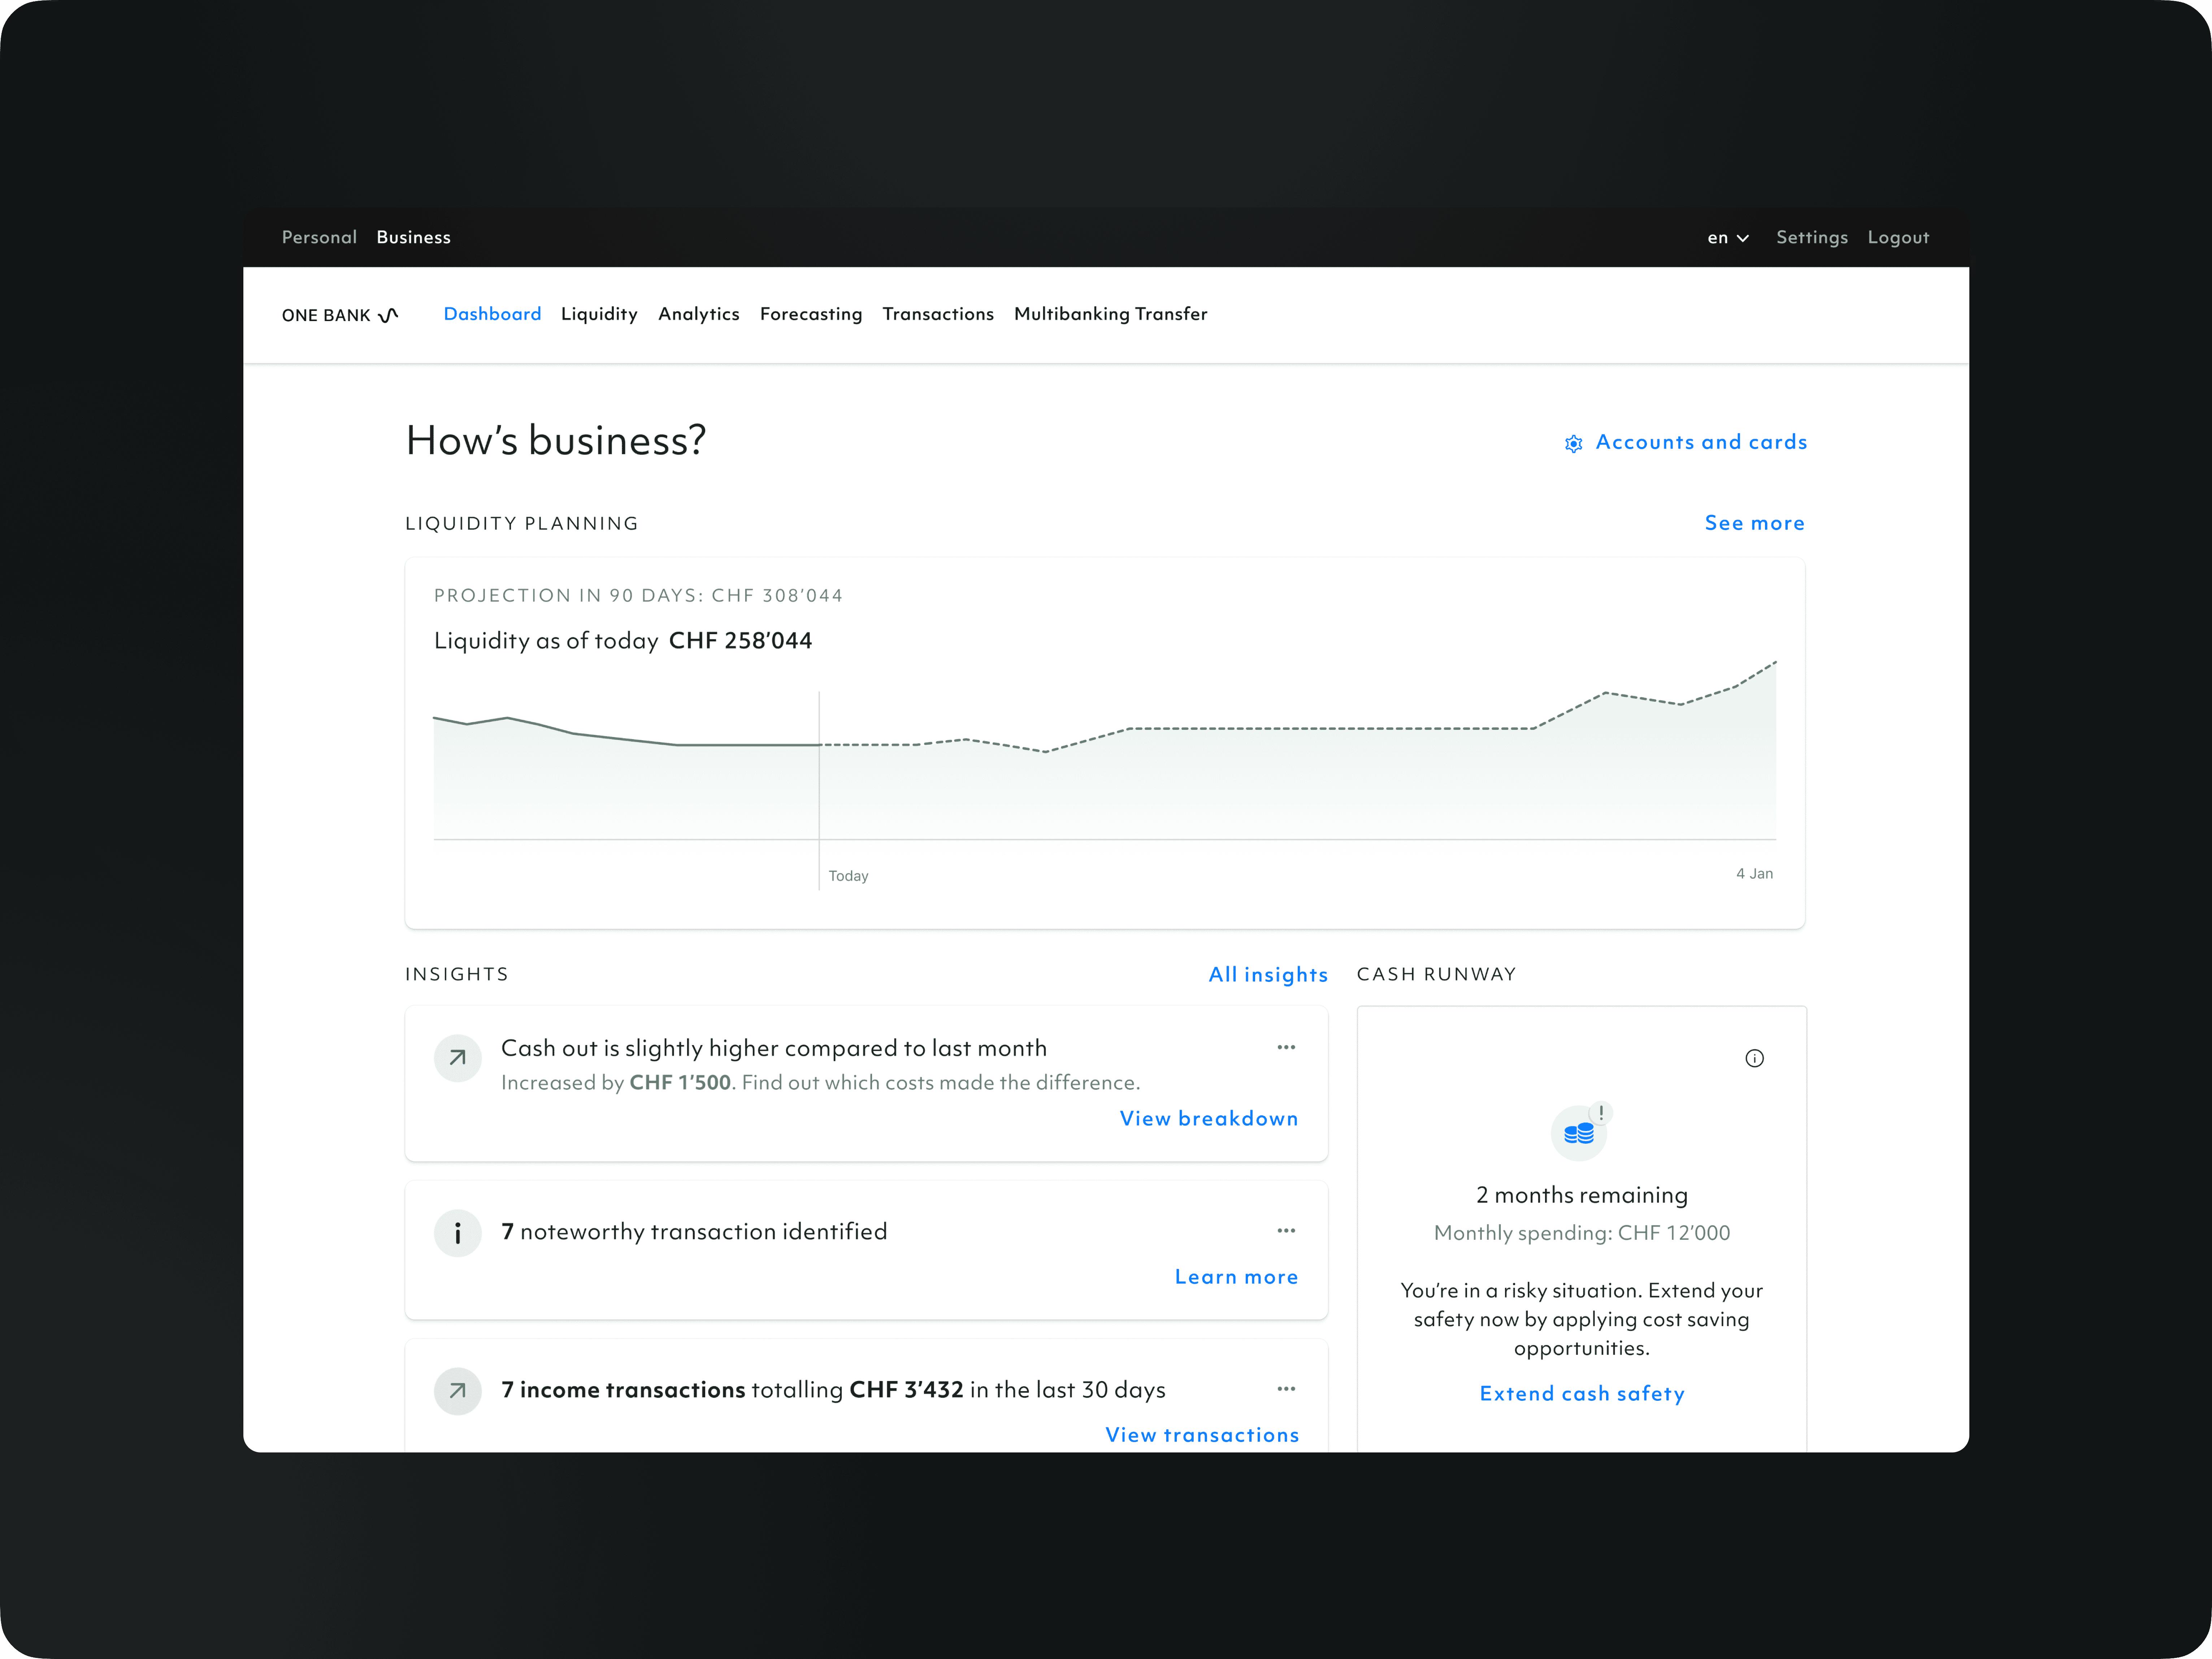The height and width of the screenshot is (1659, 2212).
Task: Navigate to Forecasting
Action: (x=811, y=314)
